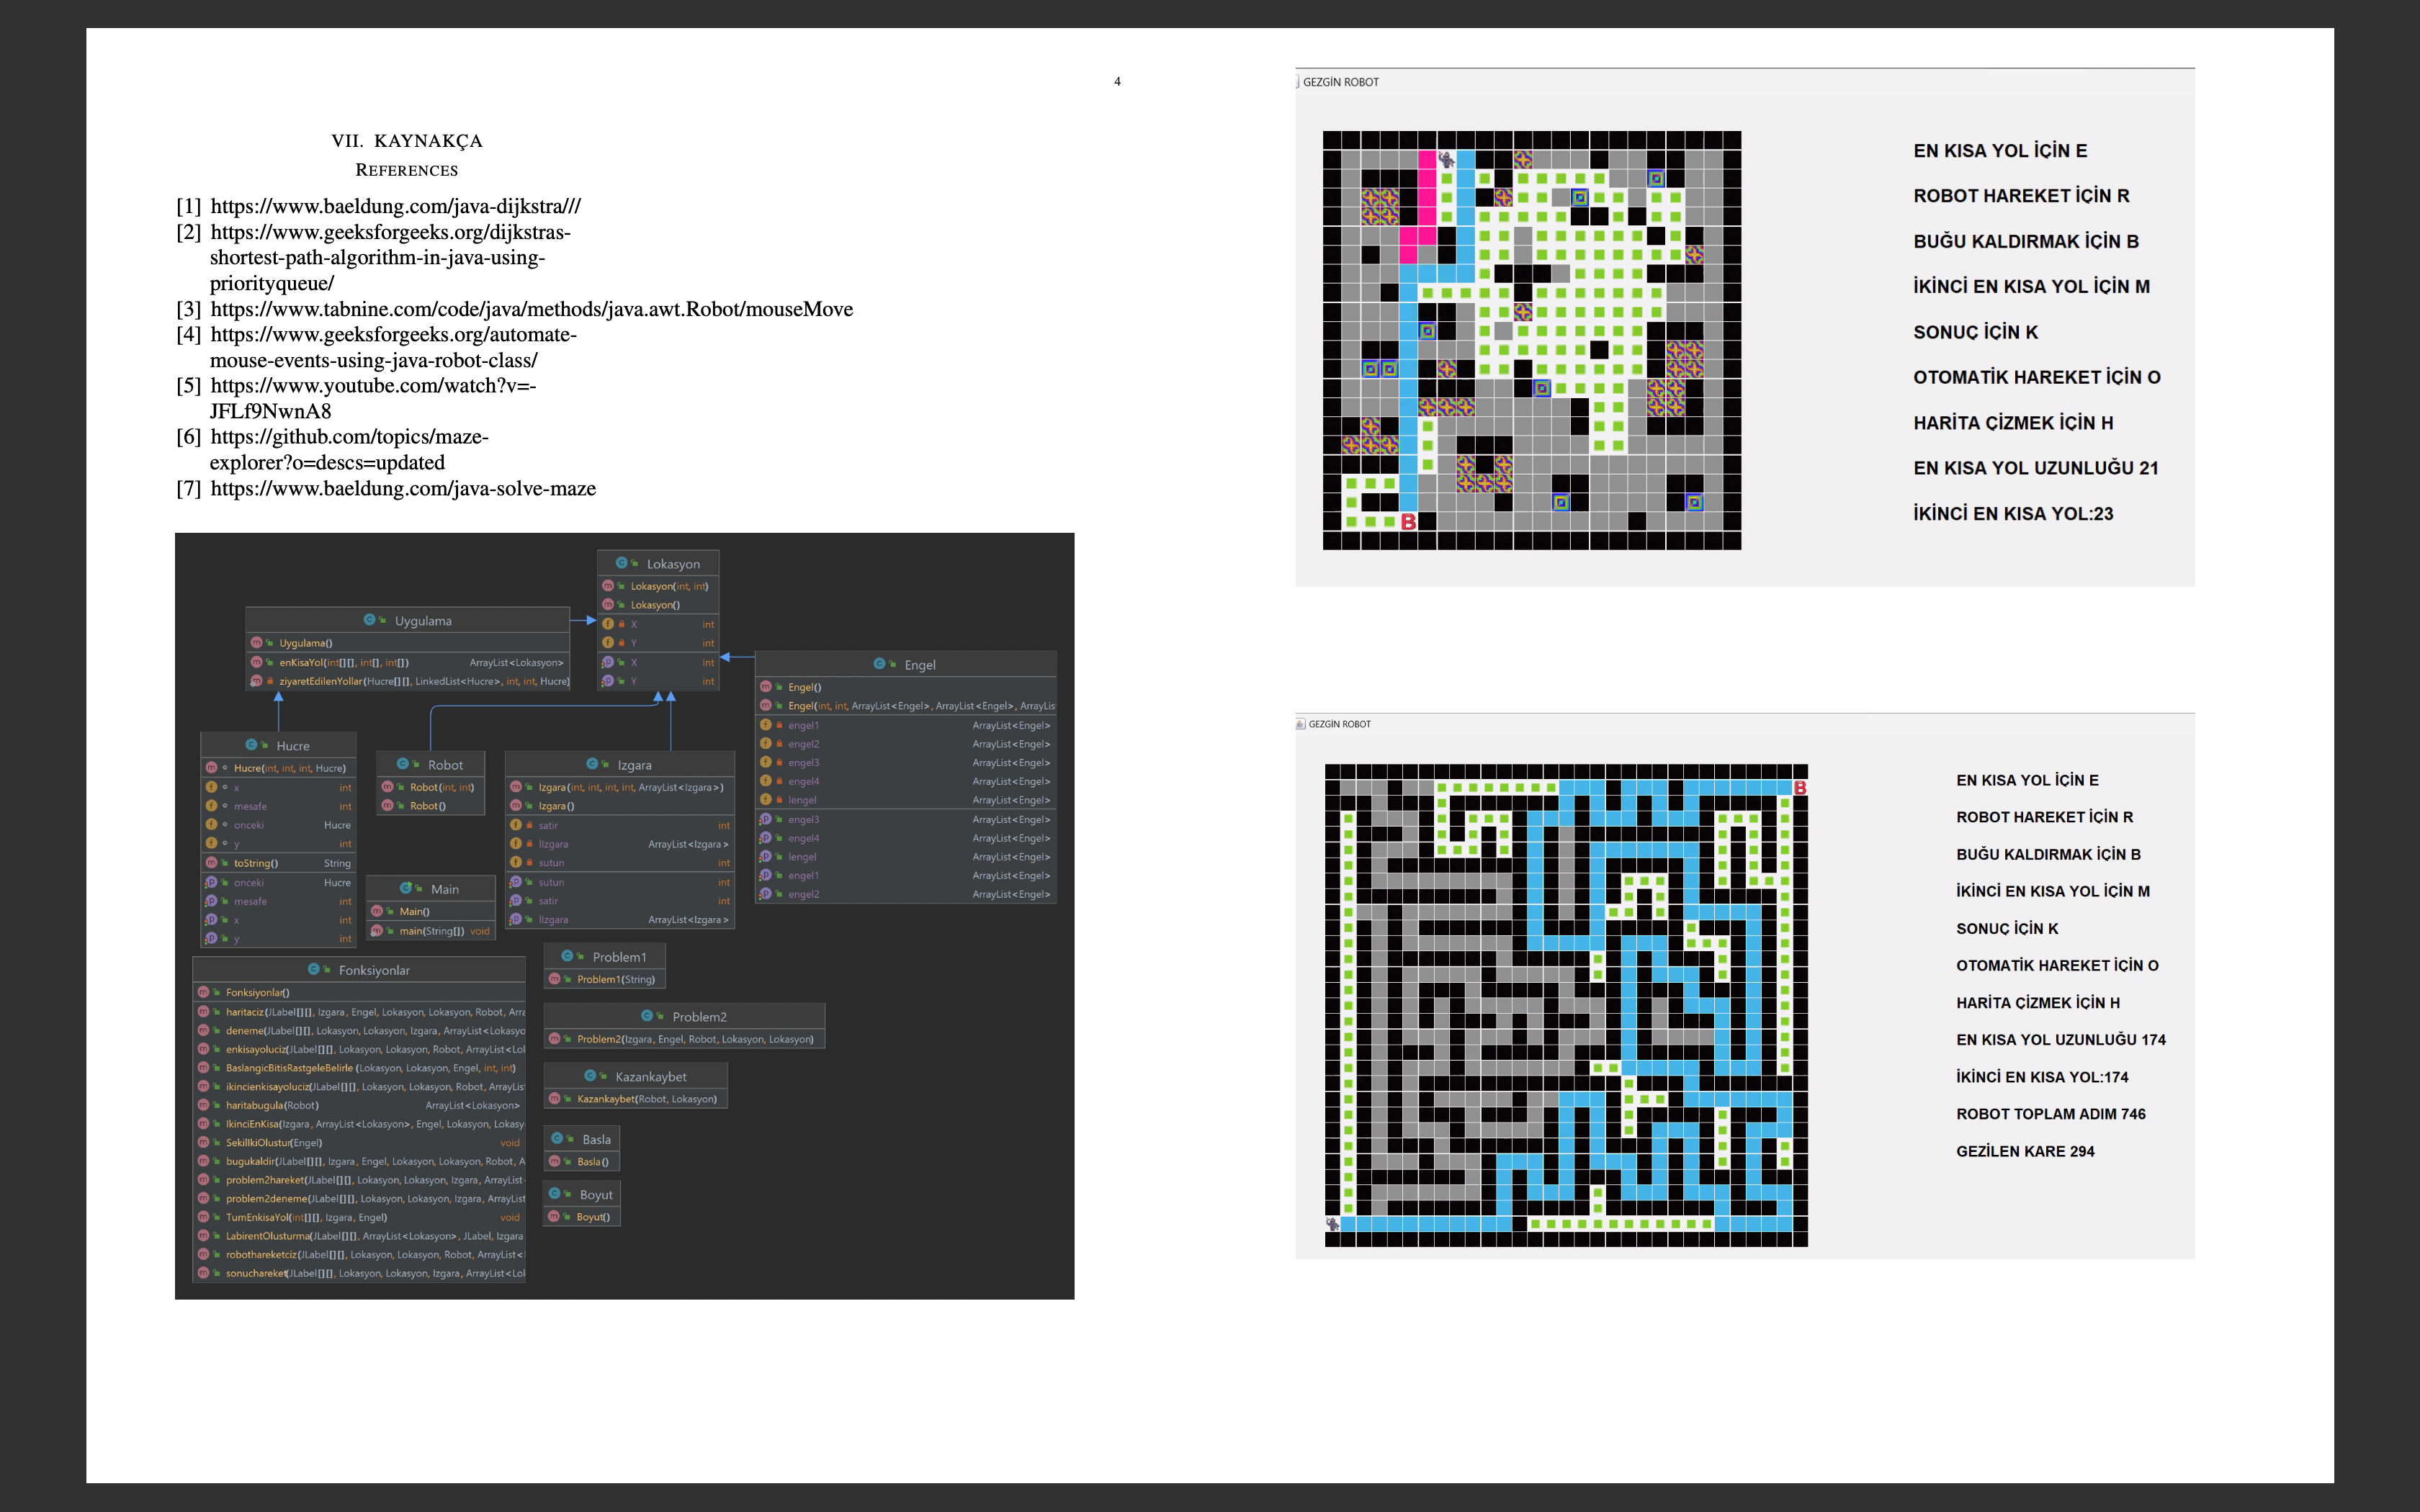The width and height of the screenshot is (2420, 1512).
Task: Click the 'EN KISA YOL UZUNLUĞU 21' text
Action: coord(2035,468)
